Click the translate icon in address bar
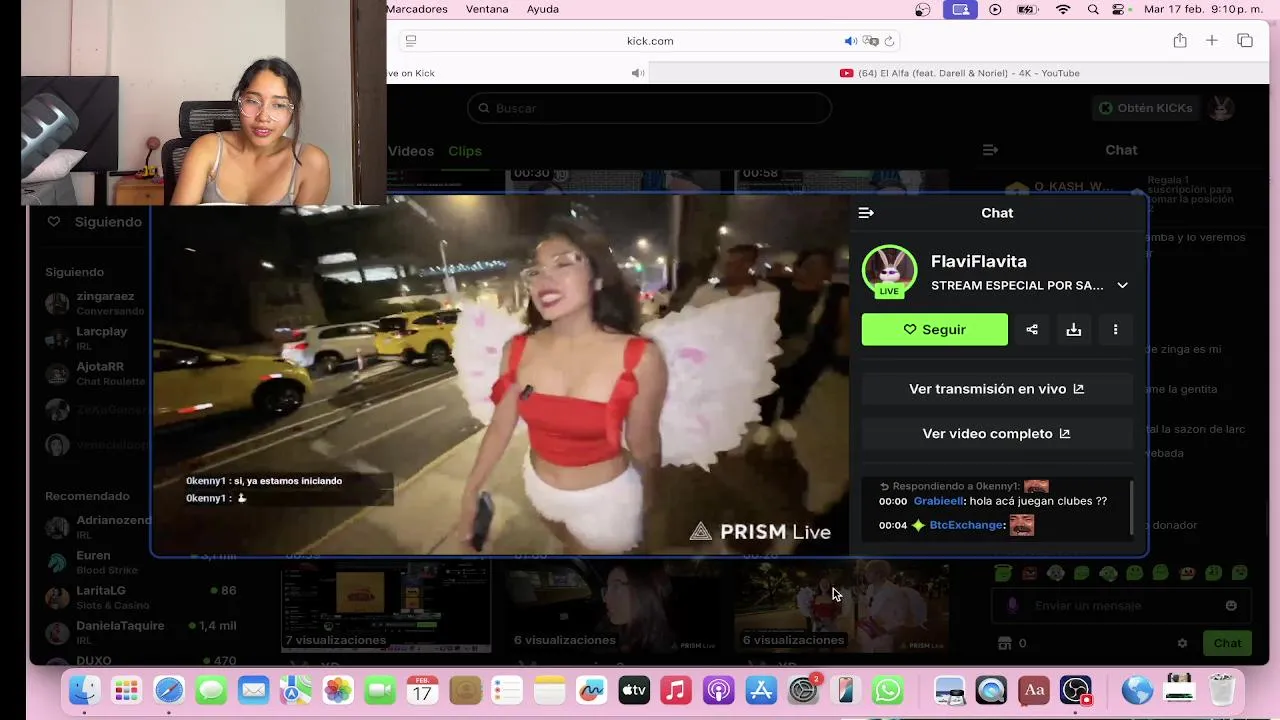 click(x=870, y=41)
